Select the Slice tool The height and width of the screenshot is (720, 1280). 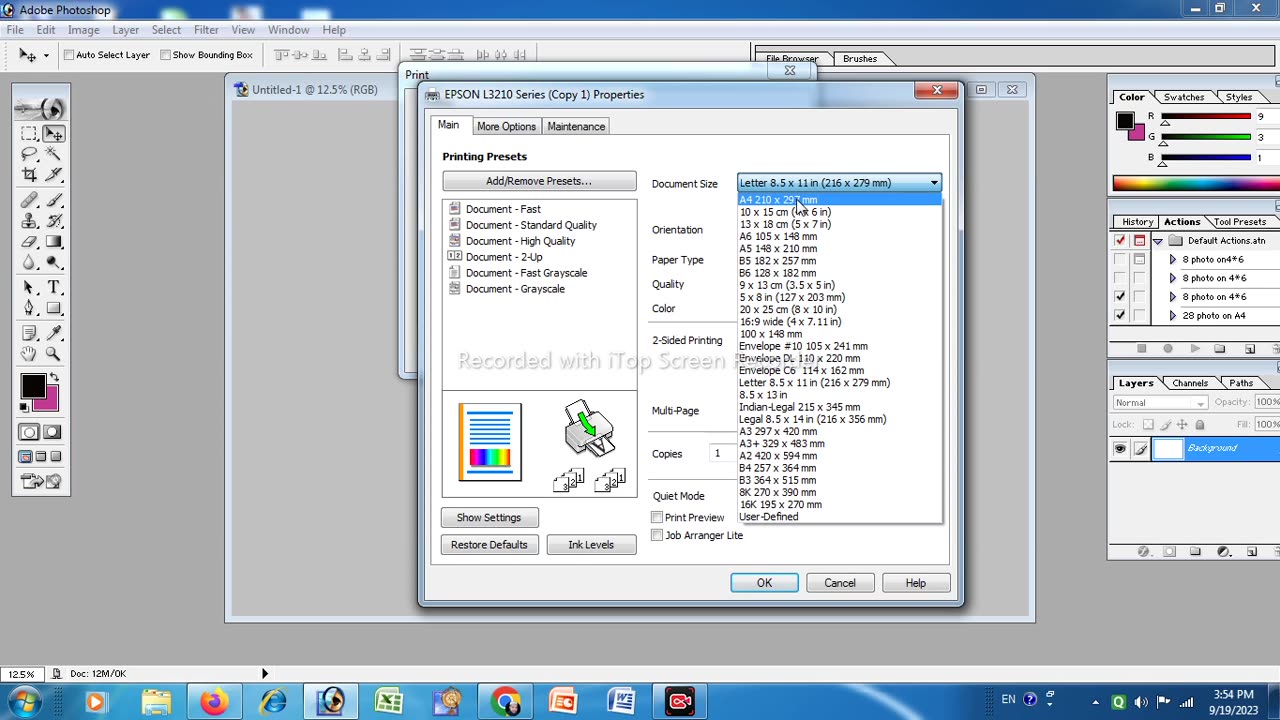[x=53, y=175]
